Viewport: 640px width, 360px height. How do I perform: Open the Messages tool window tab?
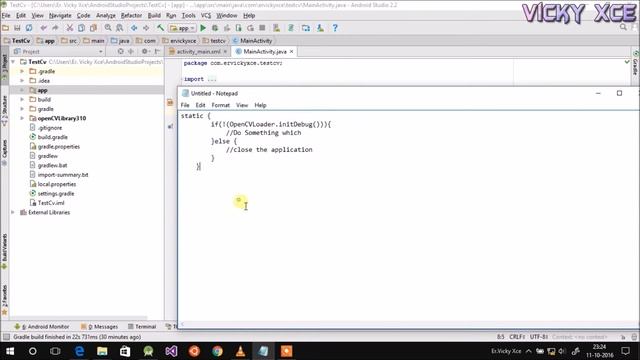(99, 327)
